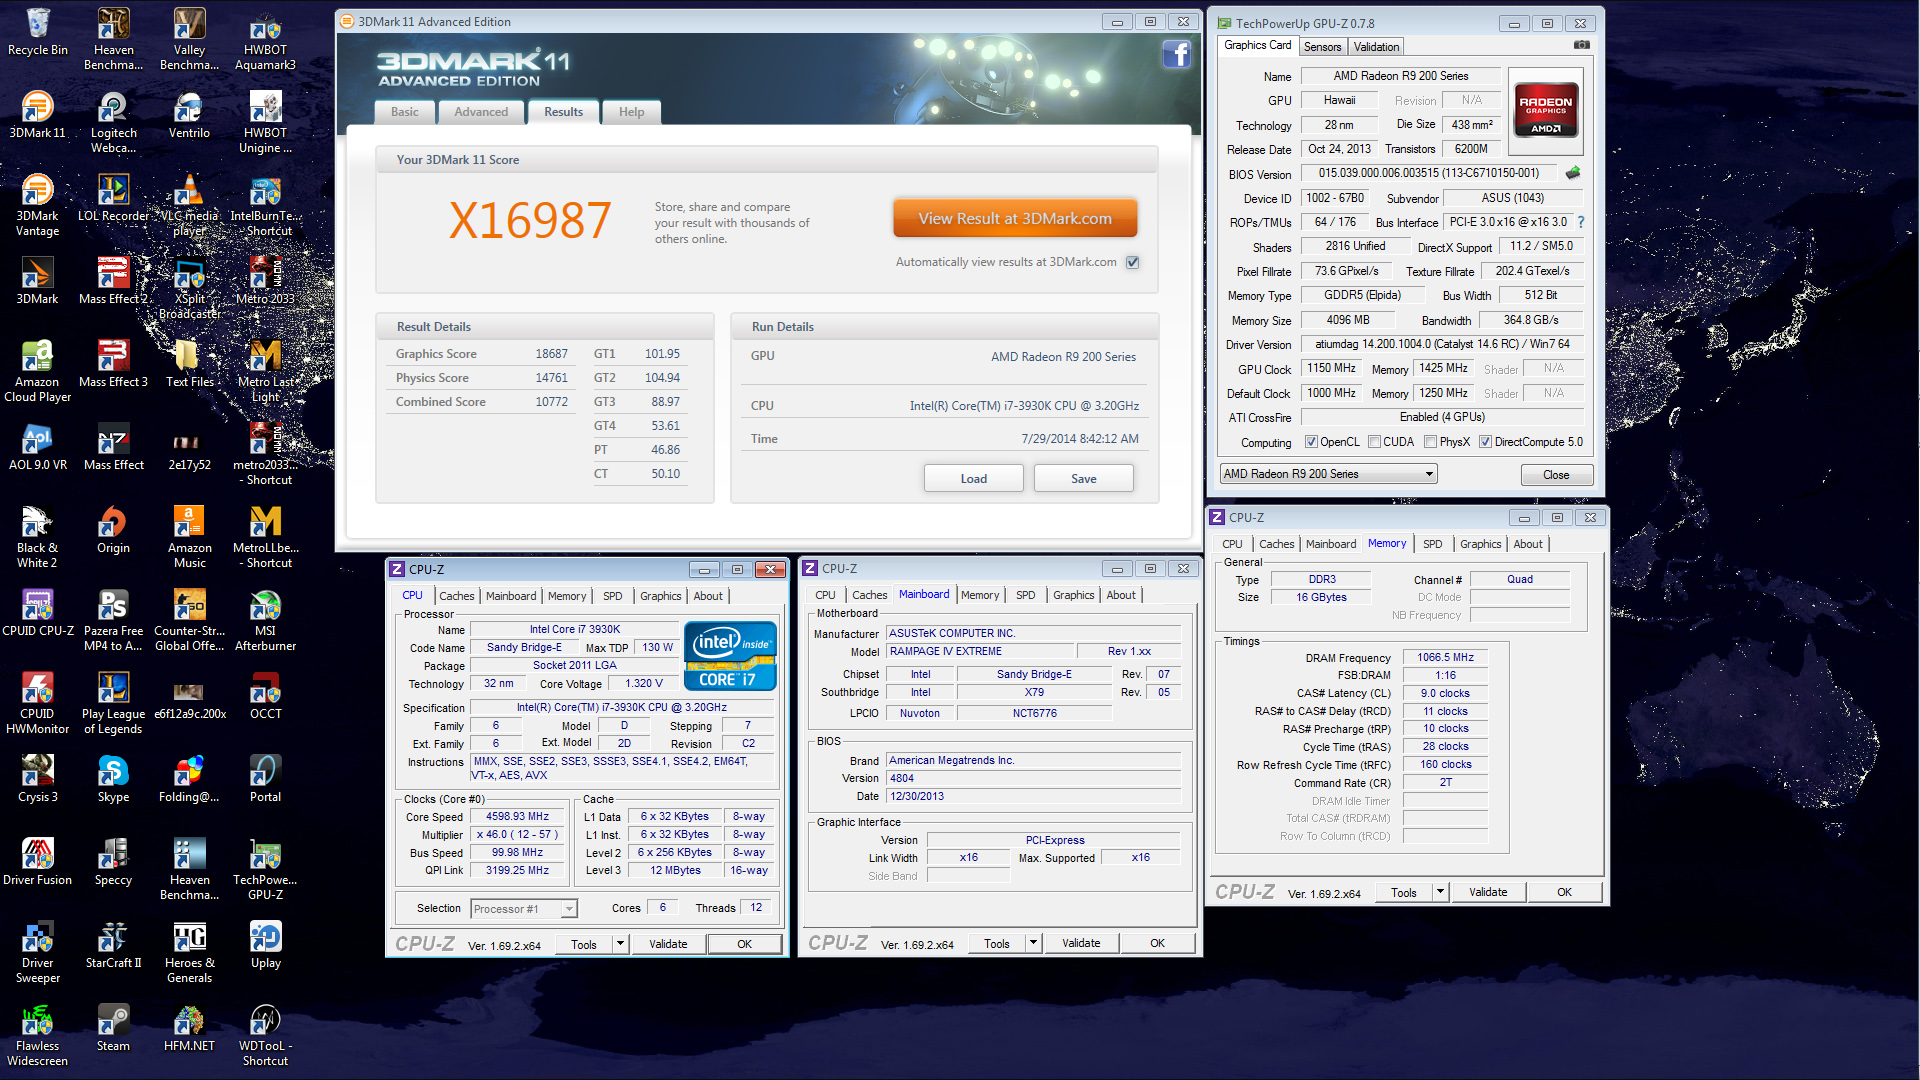Open the CPUID CPU-Z desktop shortcut
The width and height of the screenshot is (1920, 1080).
tap(37, 613)
